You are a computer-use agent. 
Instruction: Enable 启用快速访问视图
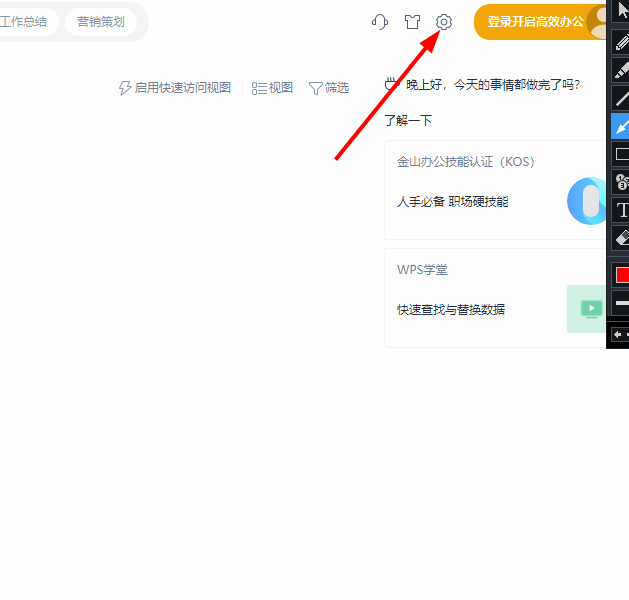click(x=174, y=87)
